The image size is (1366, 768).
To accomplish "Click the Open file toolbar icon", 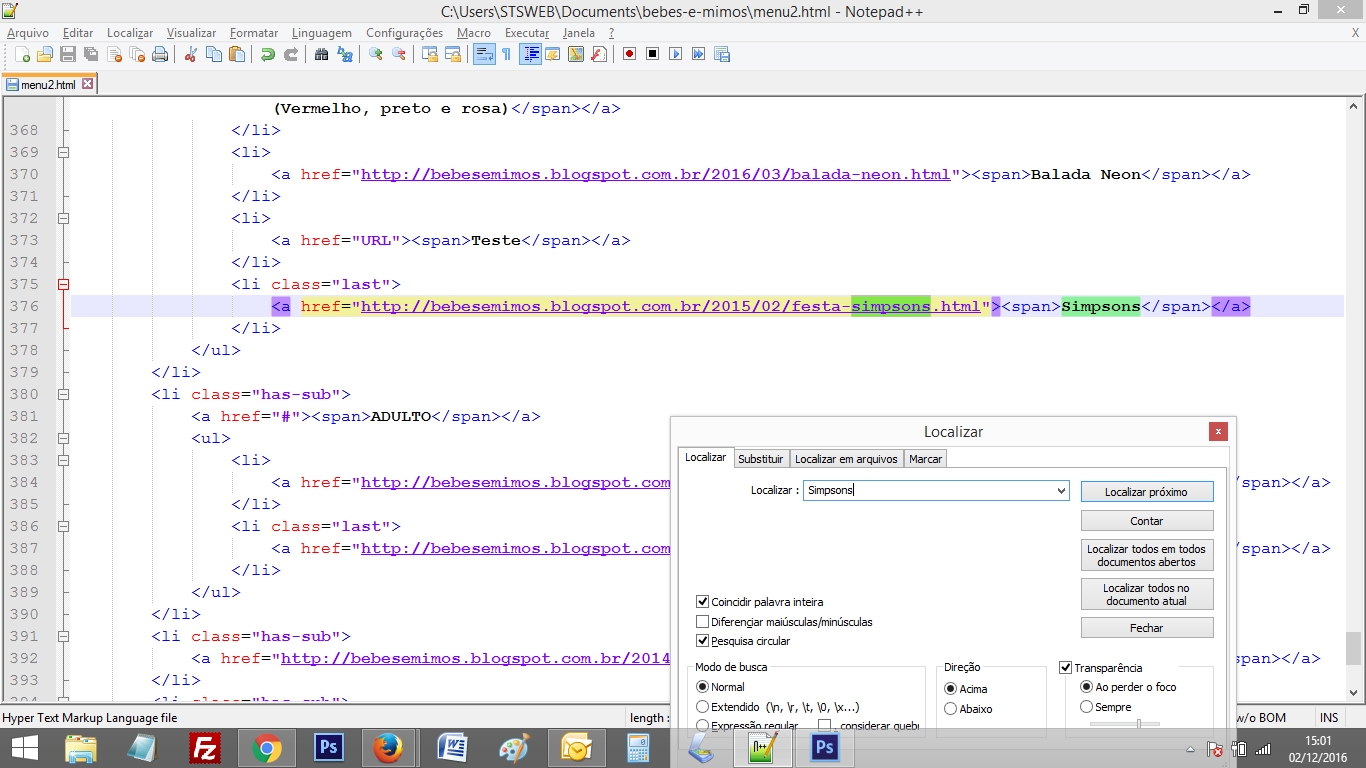I will (x=45, y=54).
